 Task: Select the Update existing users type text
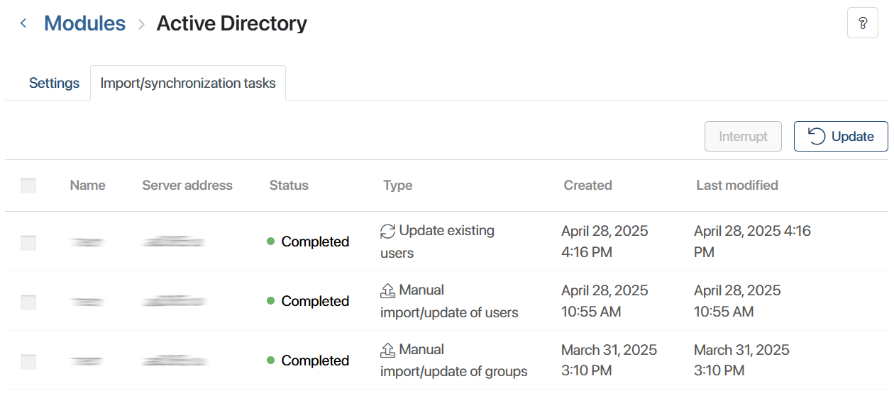click(x=437, y=242)
